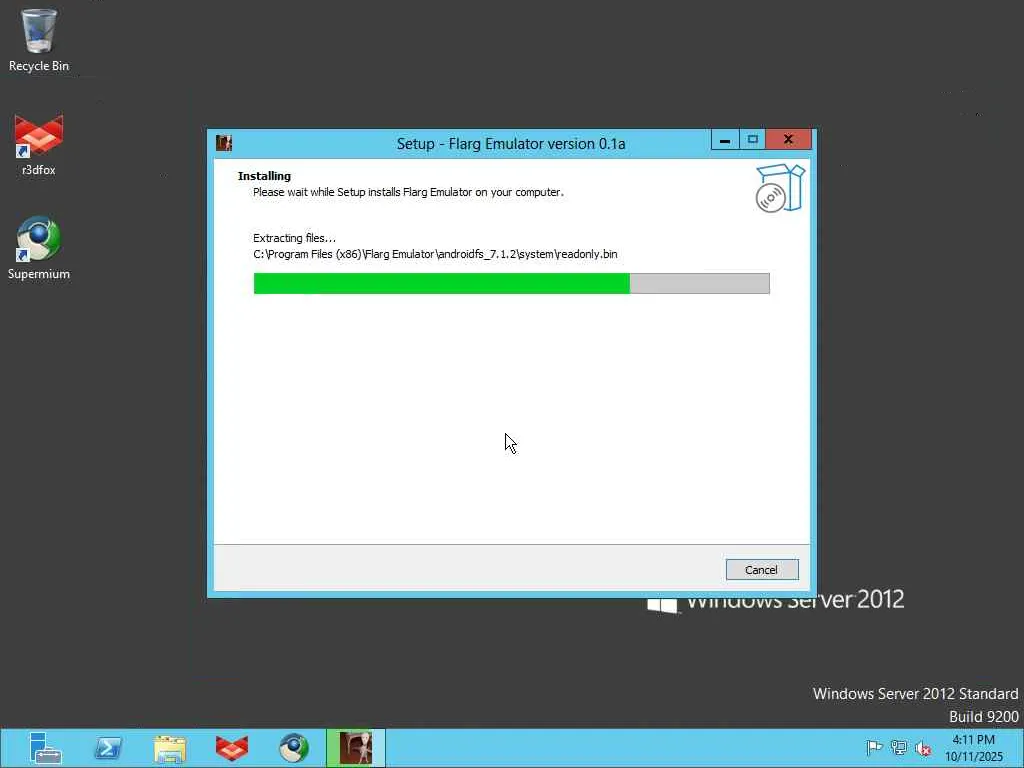Open File Explorer from the taskbar
Viewport: 1024px width, 768px height.
(170, 748)
